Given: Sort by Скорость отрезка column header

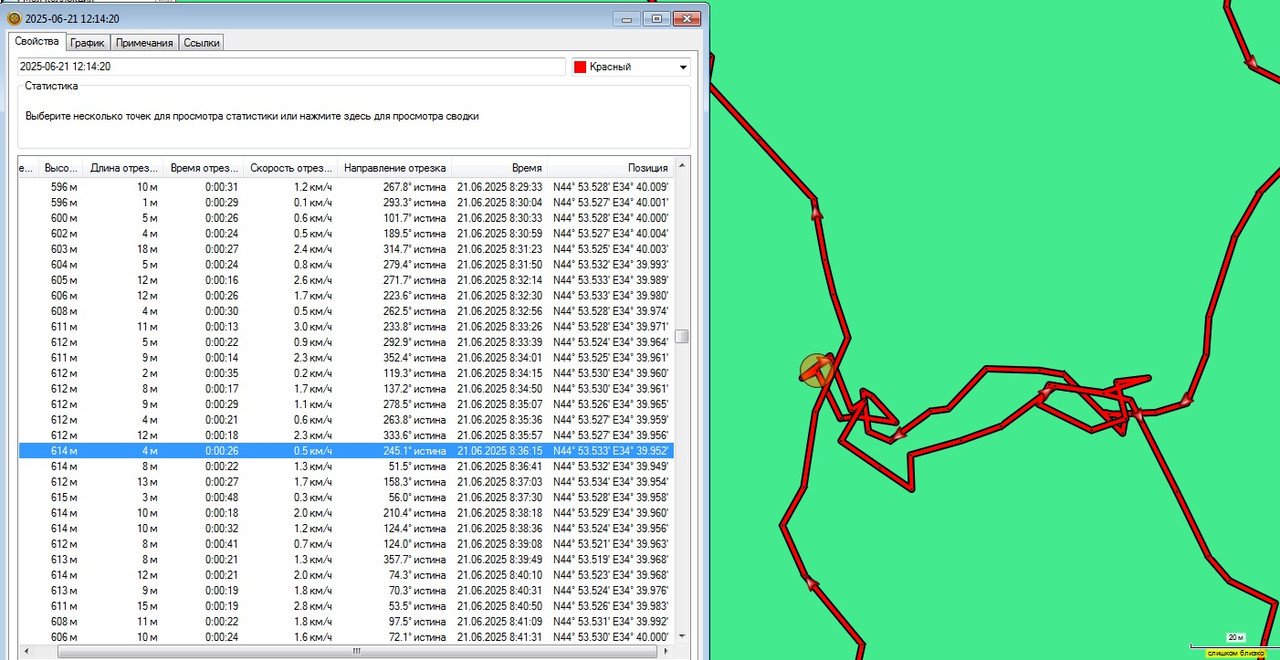Looking at the screenshot, I should tap(290, 168).
